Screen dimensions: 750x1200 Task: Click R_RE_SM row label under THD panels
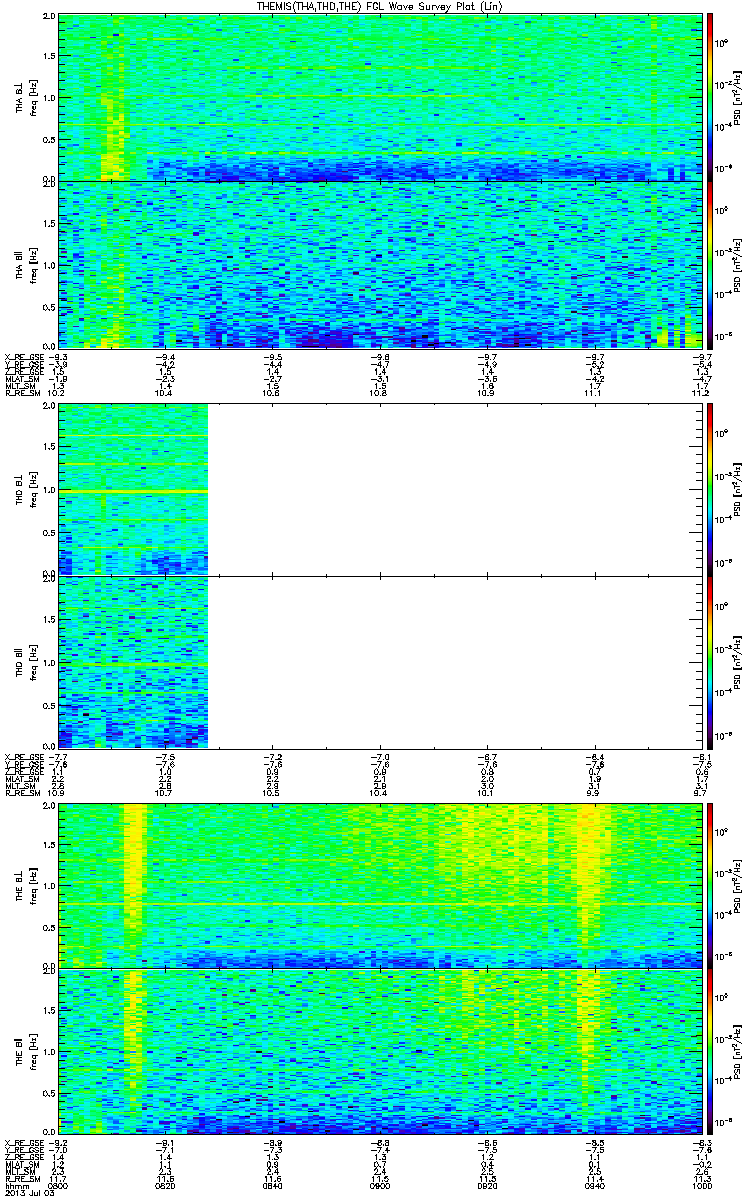tap(25, 792)
